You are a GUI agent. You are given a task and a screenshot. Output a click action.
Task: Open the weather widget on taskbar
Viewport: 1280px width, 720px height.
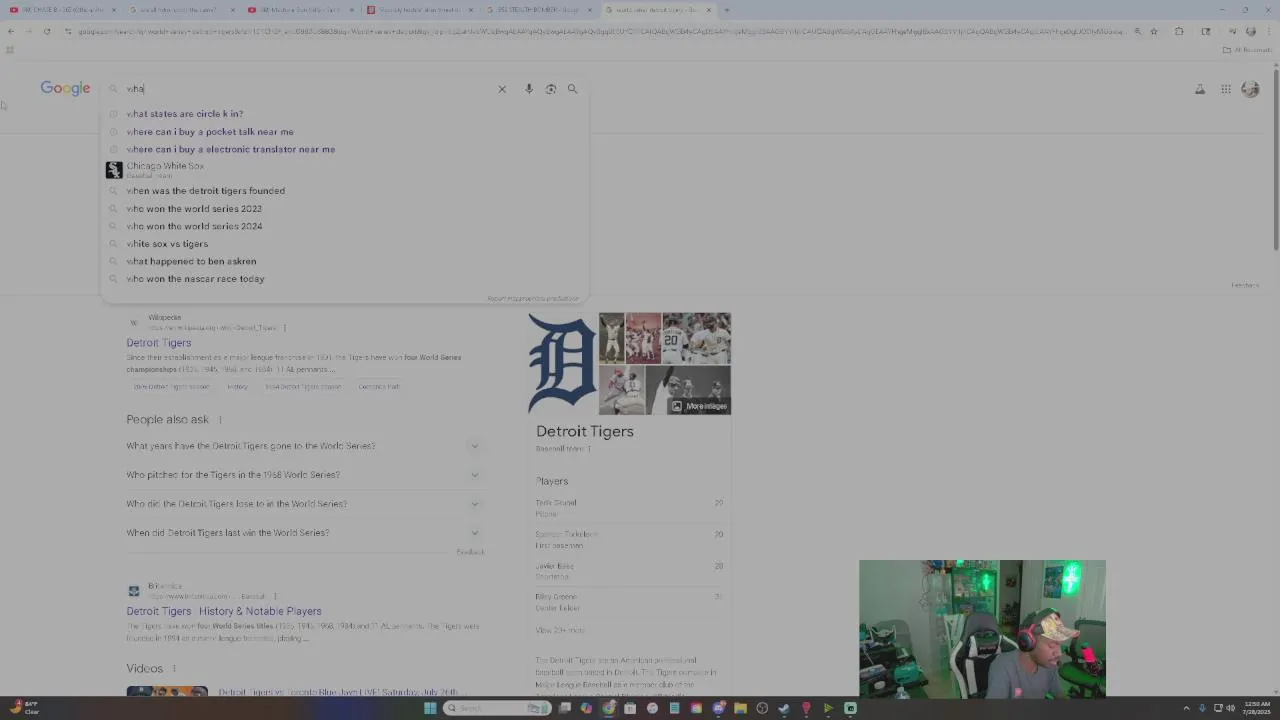pos(23,708)
